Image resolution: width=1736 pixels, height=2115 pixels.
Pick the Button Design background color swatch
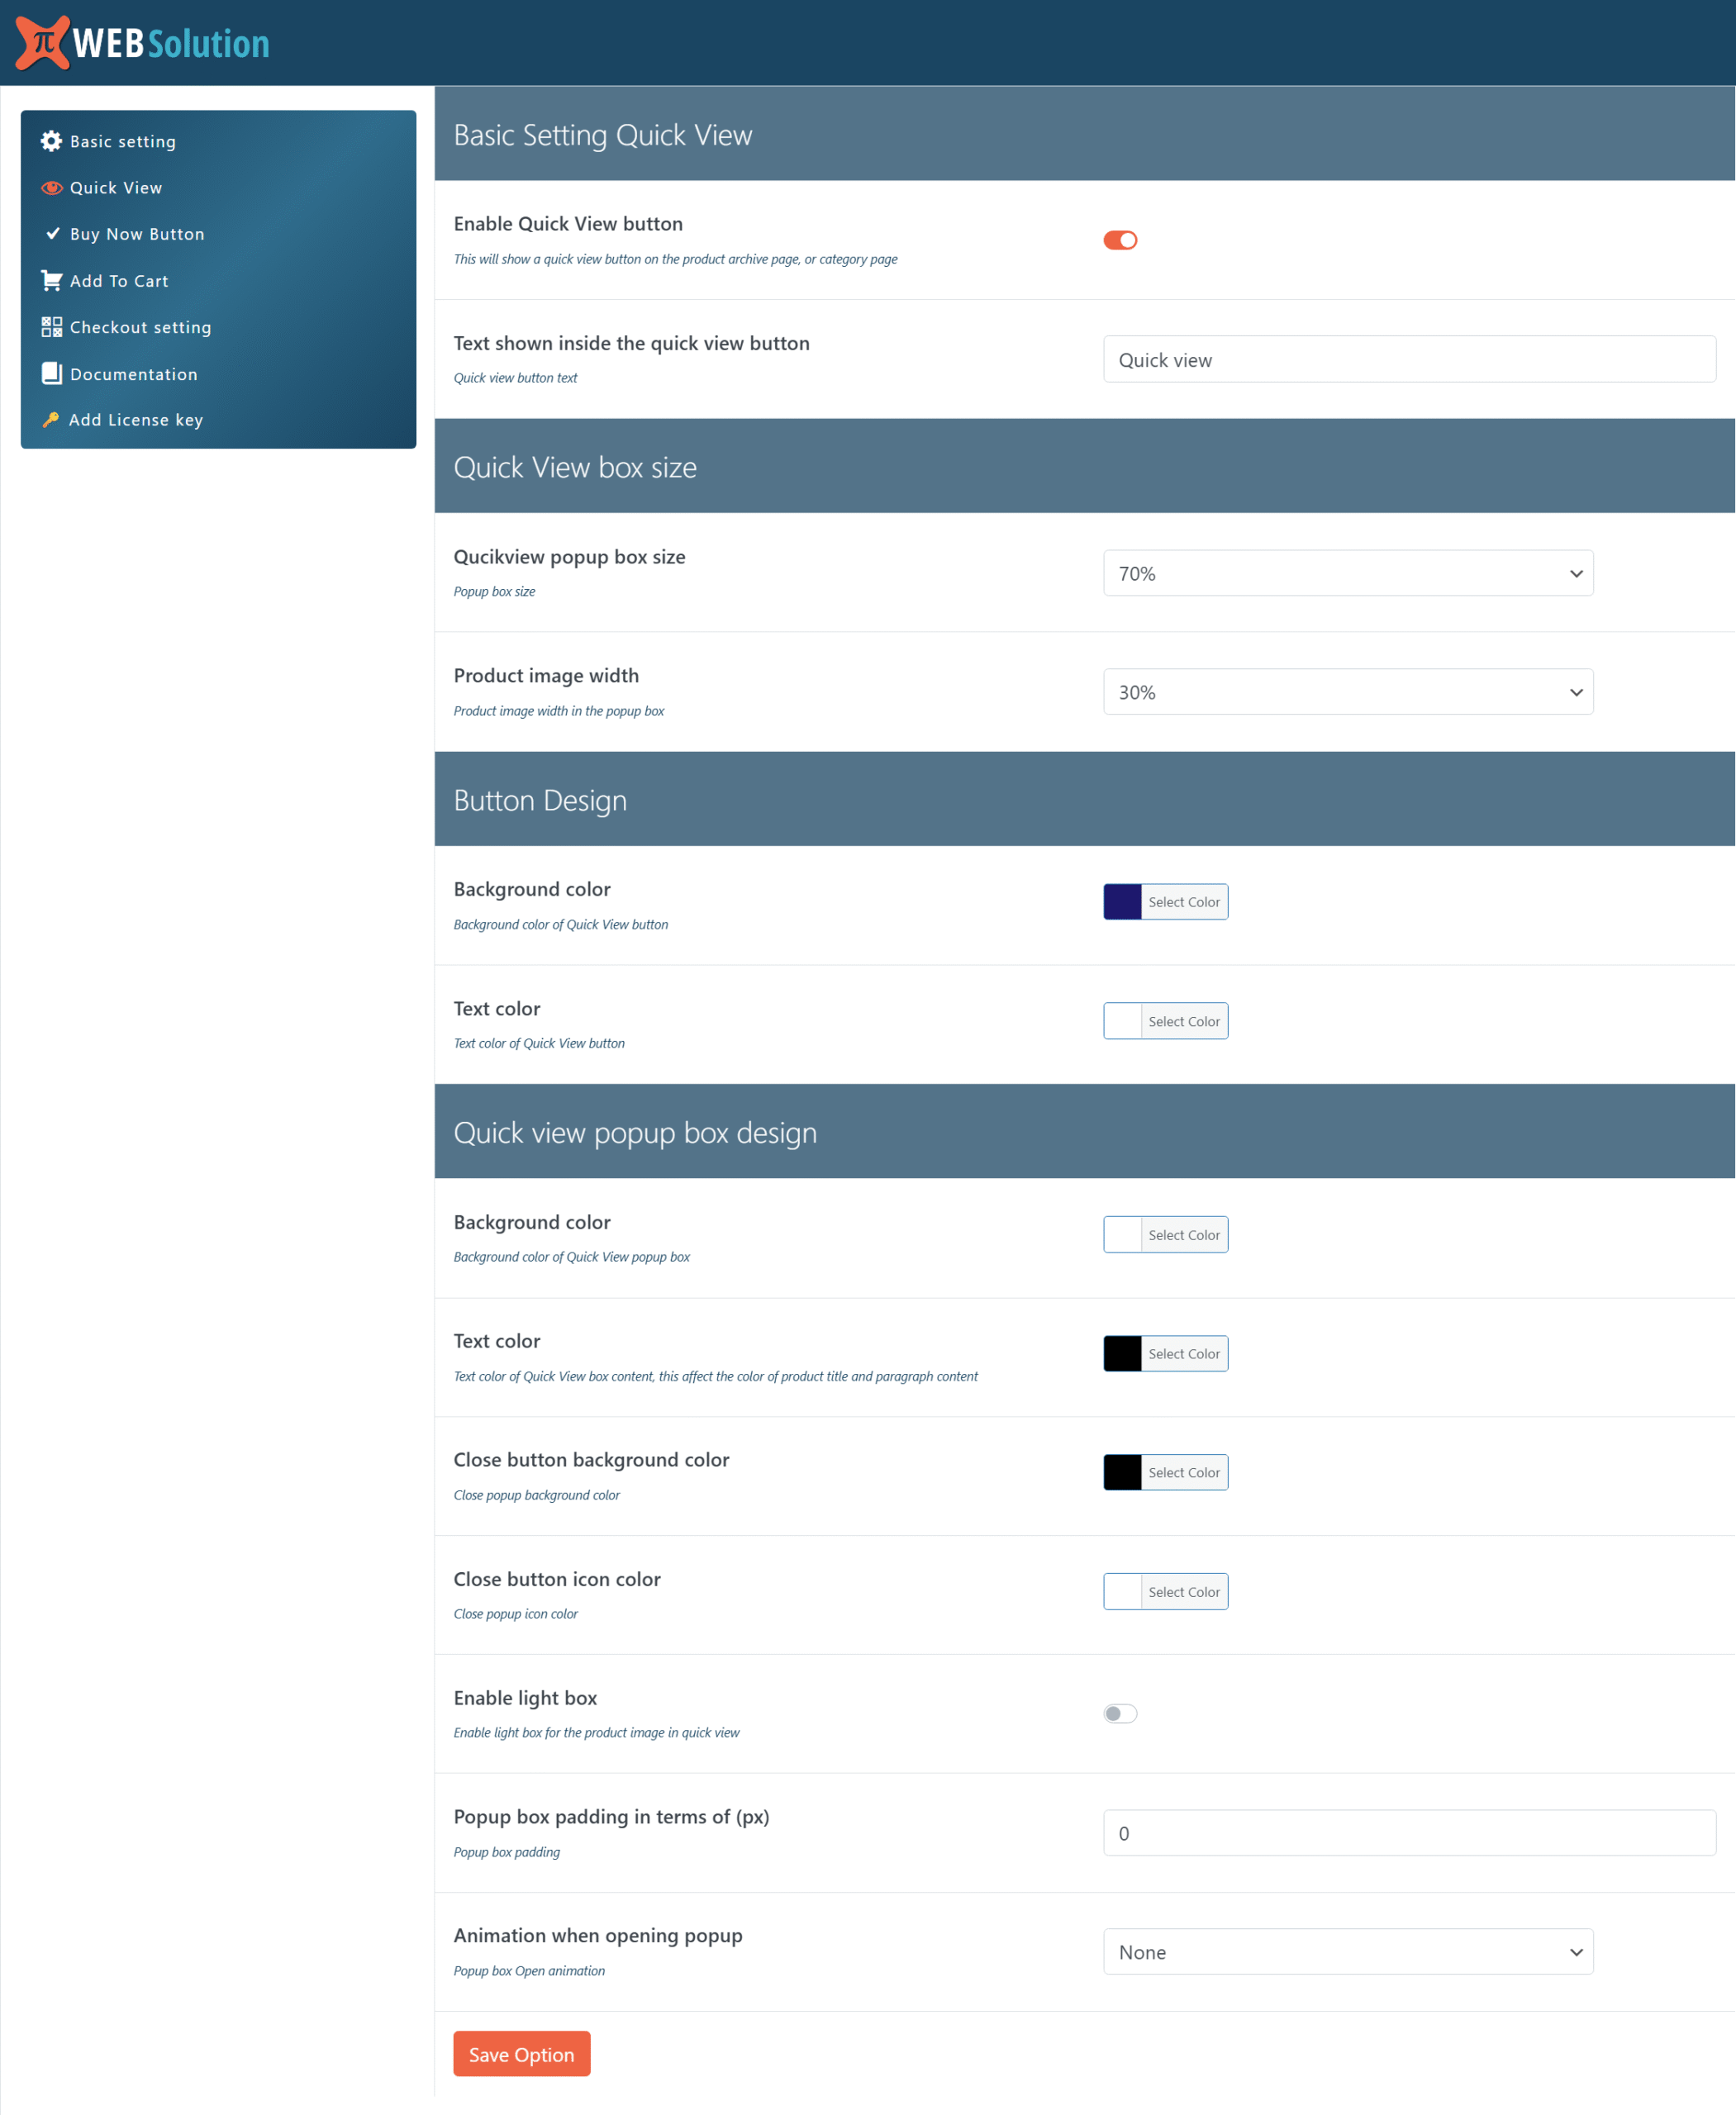tap(1122, 901)
